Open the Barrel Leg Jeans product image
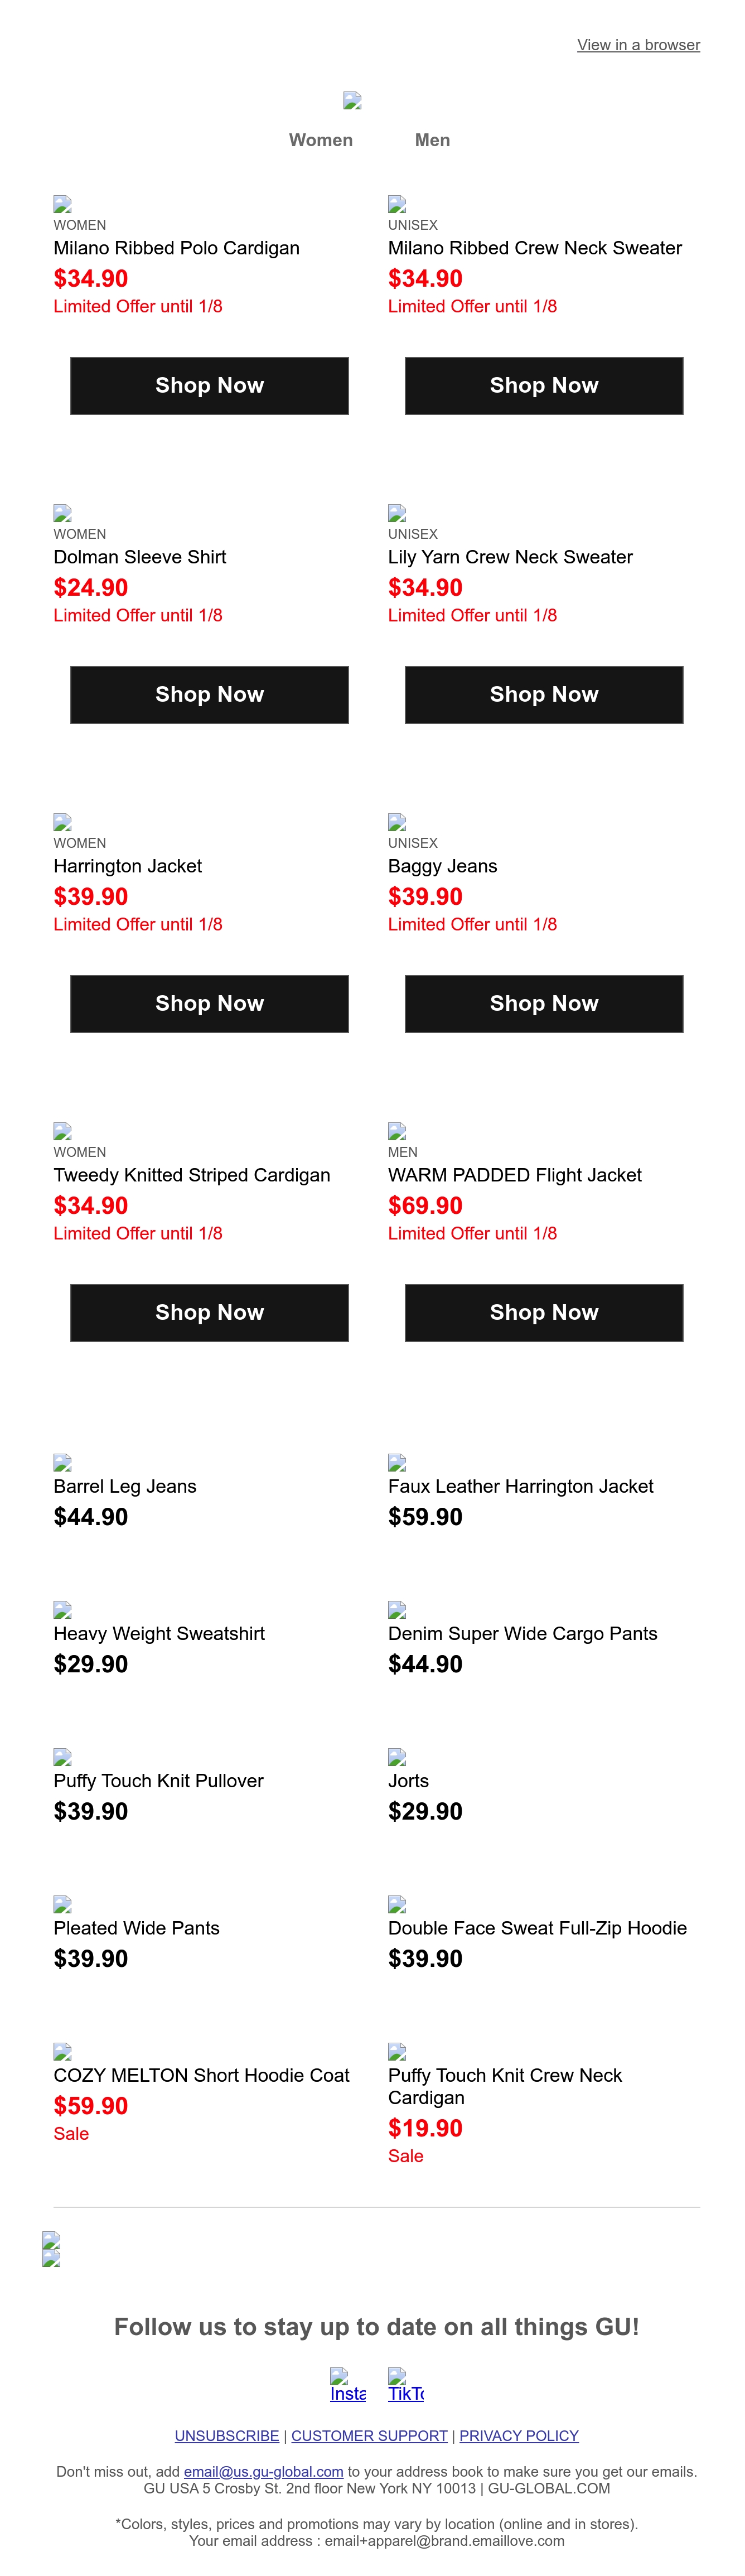 [62, 1462]
